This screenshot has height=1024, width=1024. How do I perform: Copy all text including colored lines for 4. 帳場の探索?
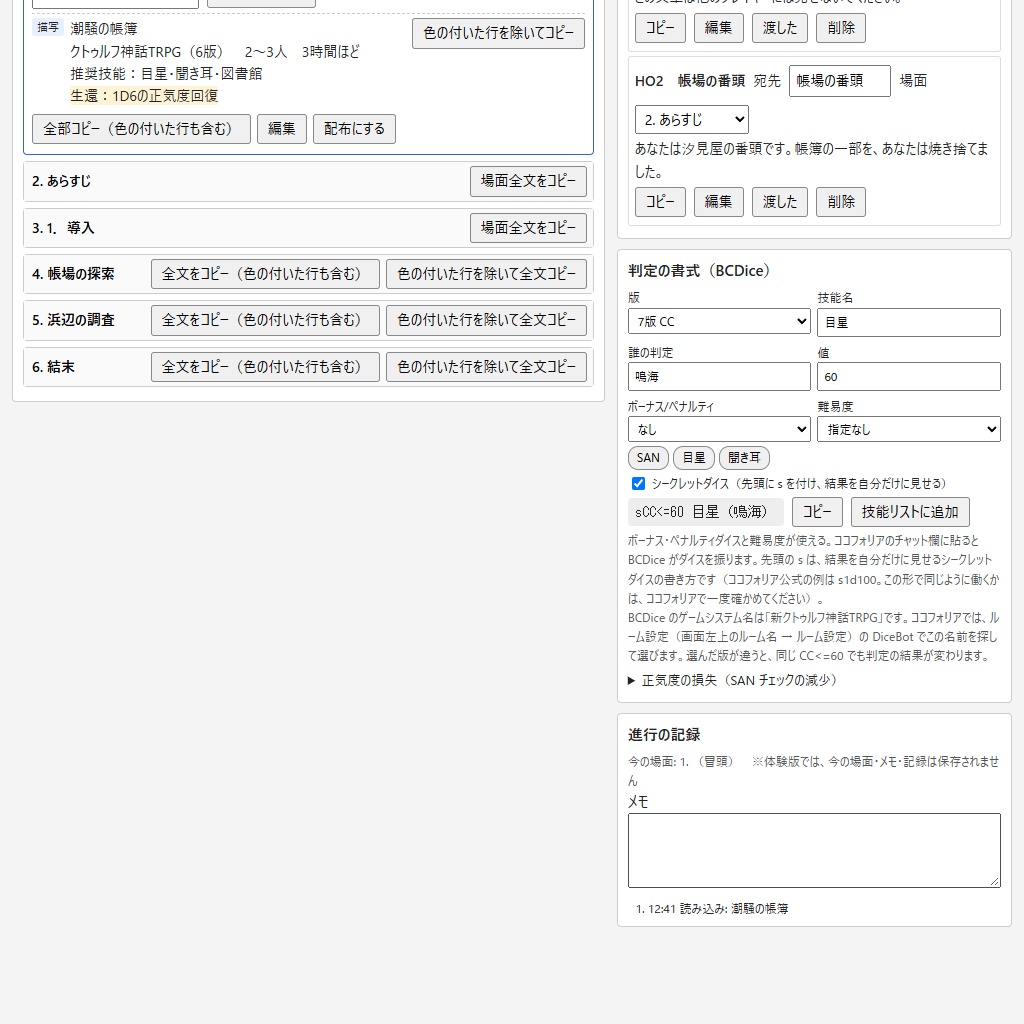[265, 274]
